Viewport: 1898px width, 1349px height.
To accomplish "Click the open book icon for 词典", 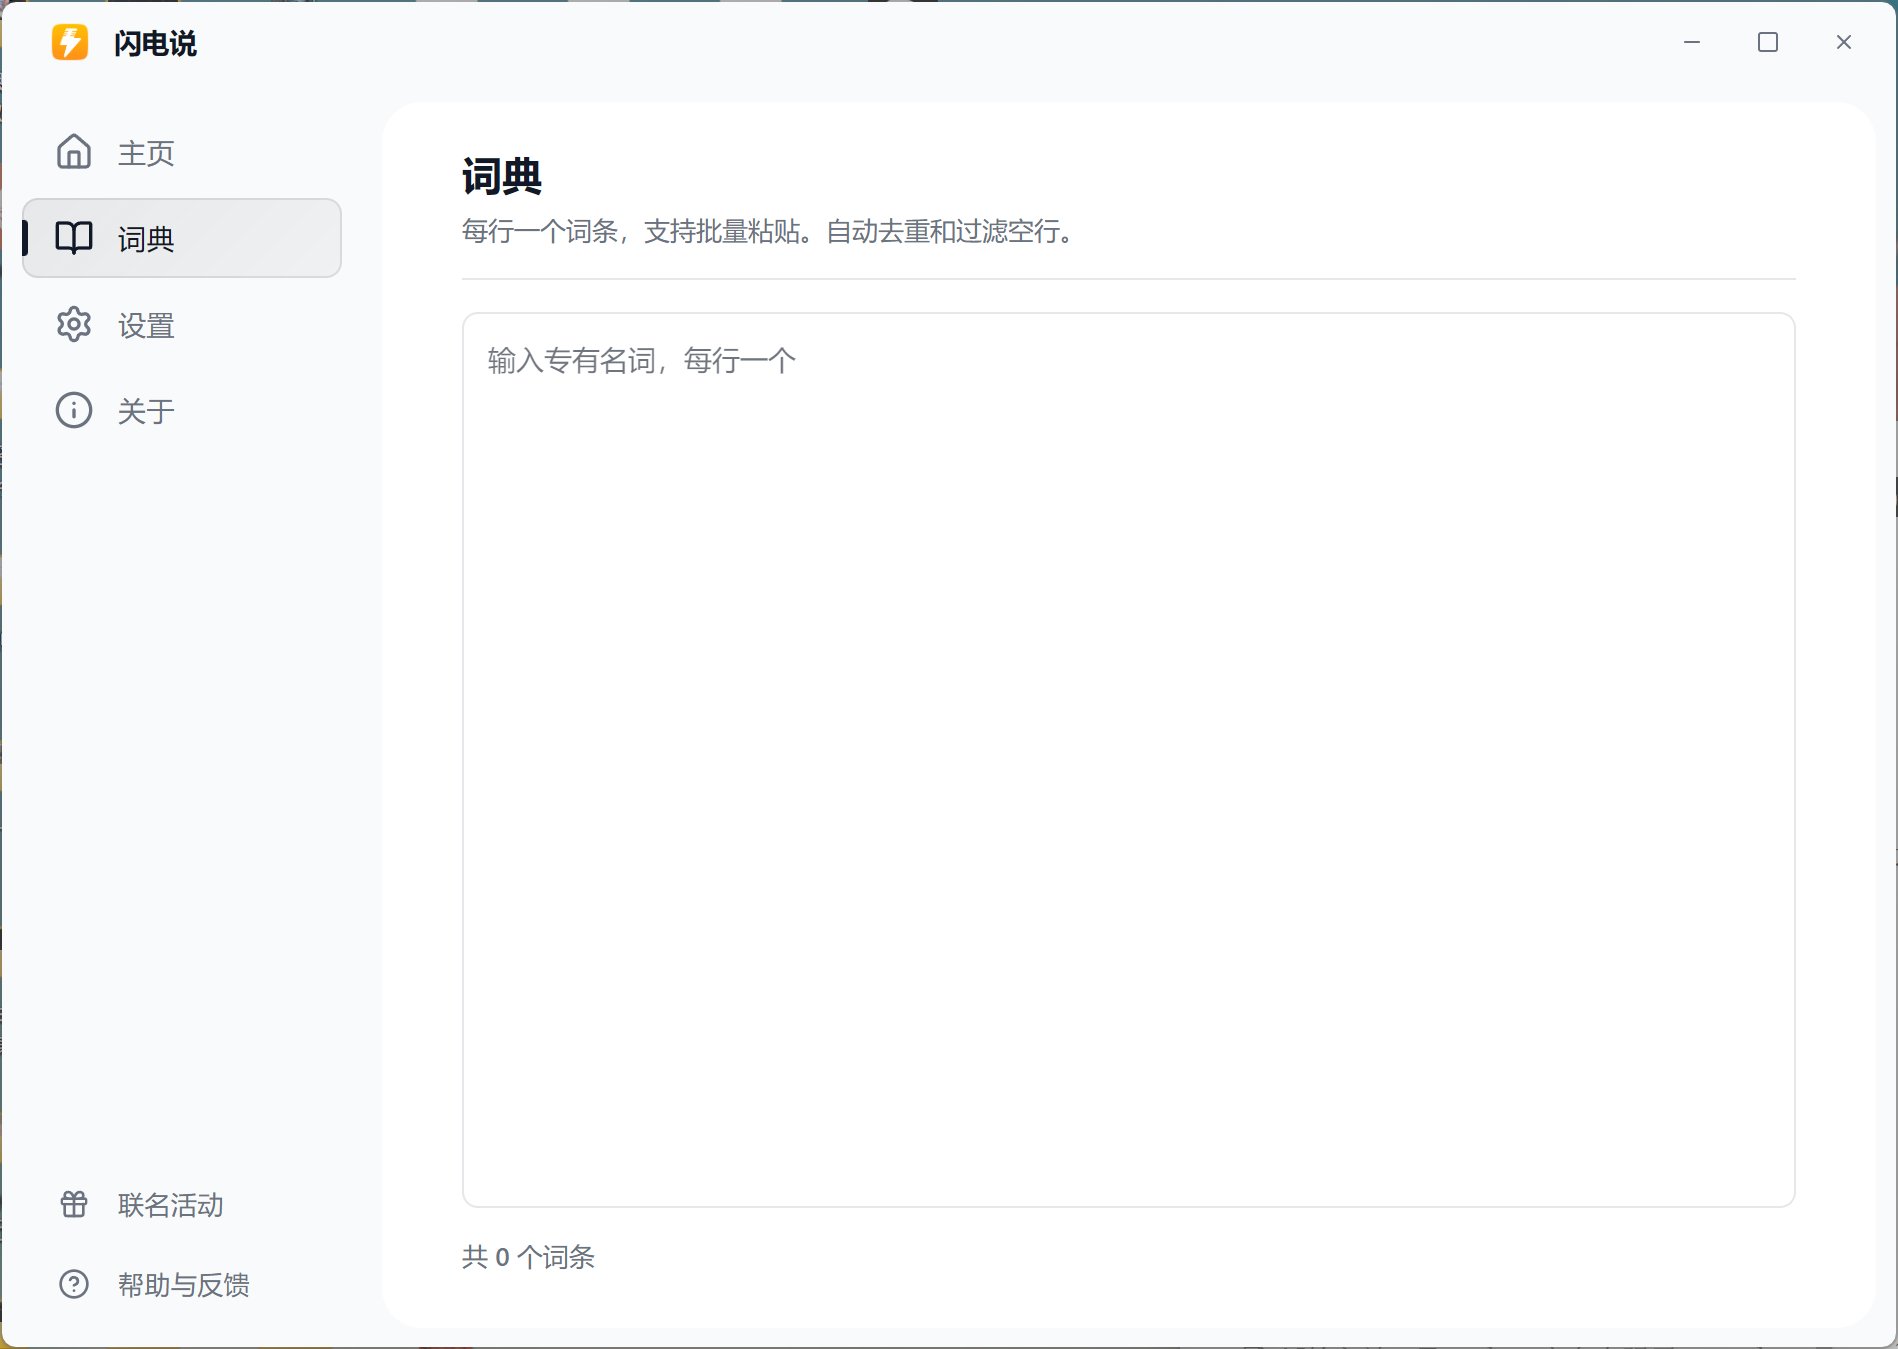I will point(74,238).
